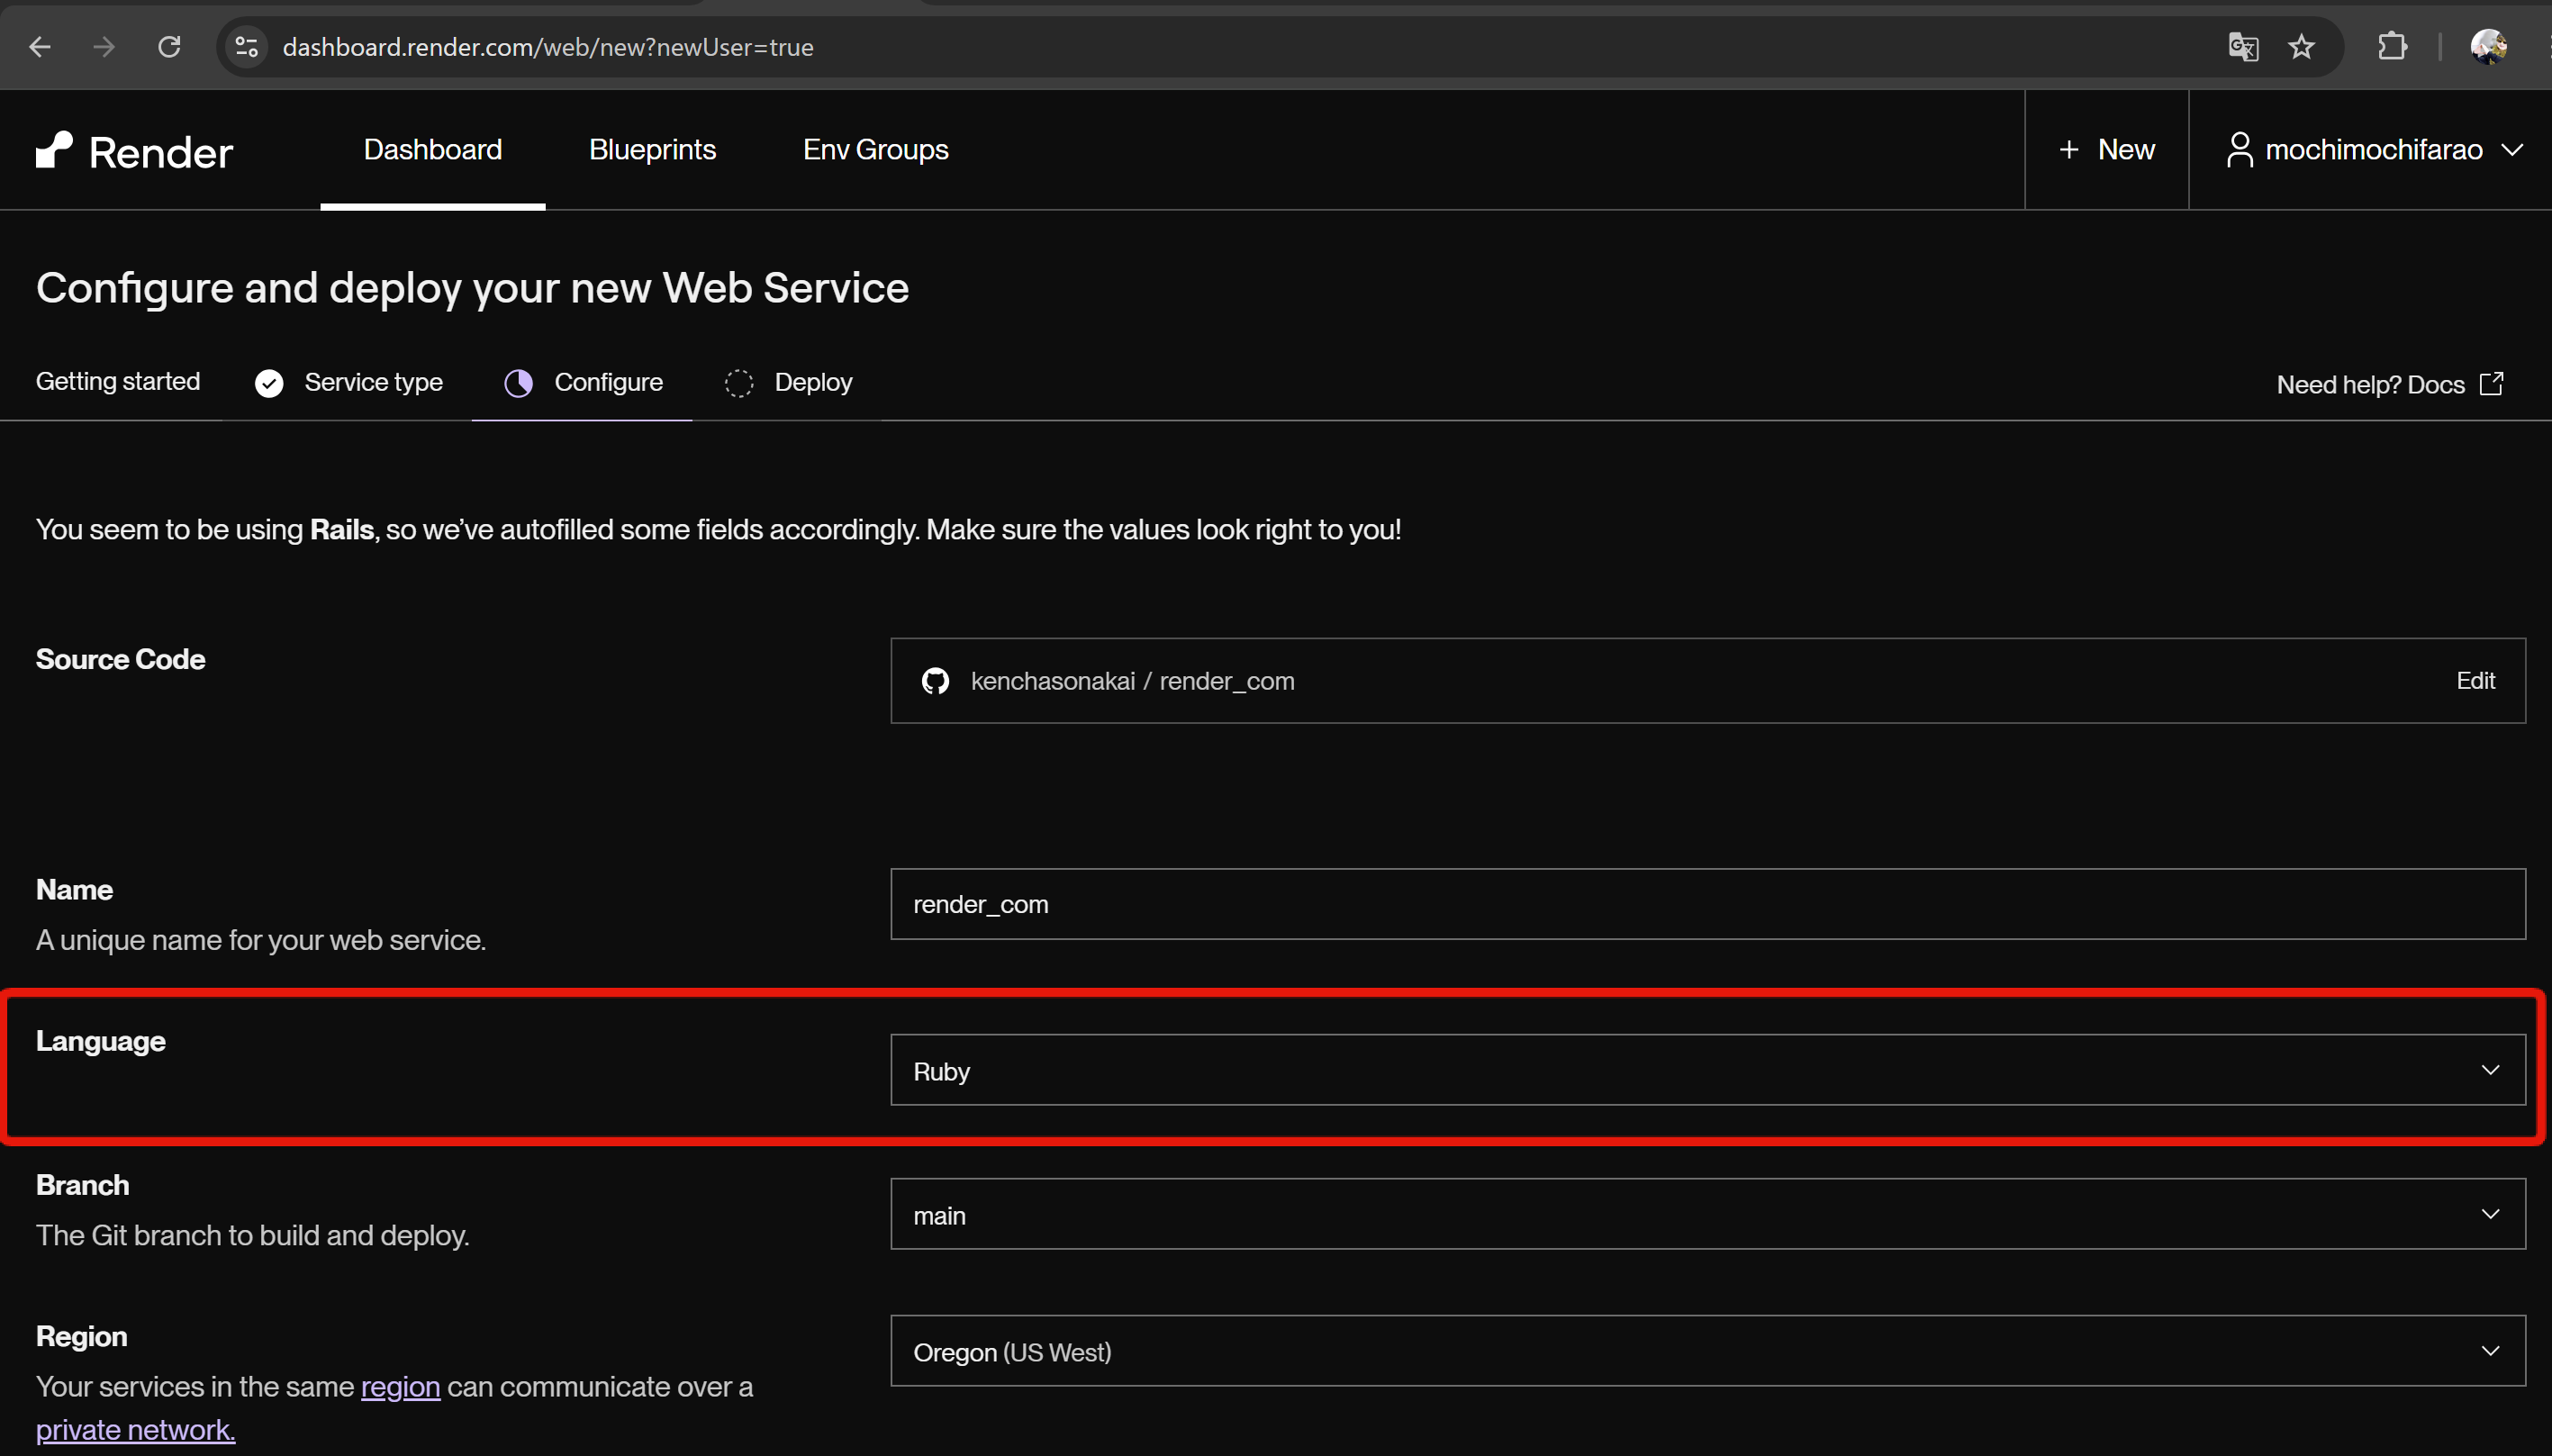Click the Configure step progress icon
2552x1456 pixels.
(x=518, y=383)
